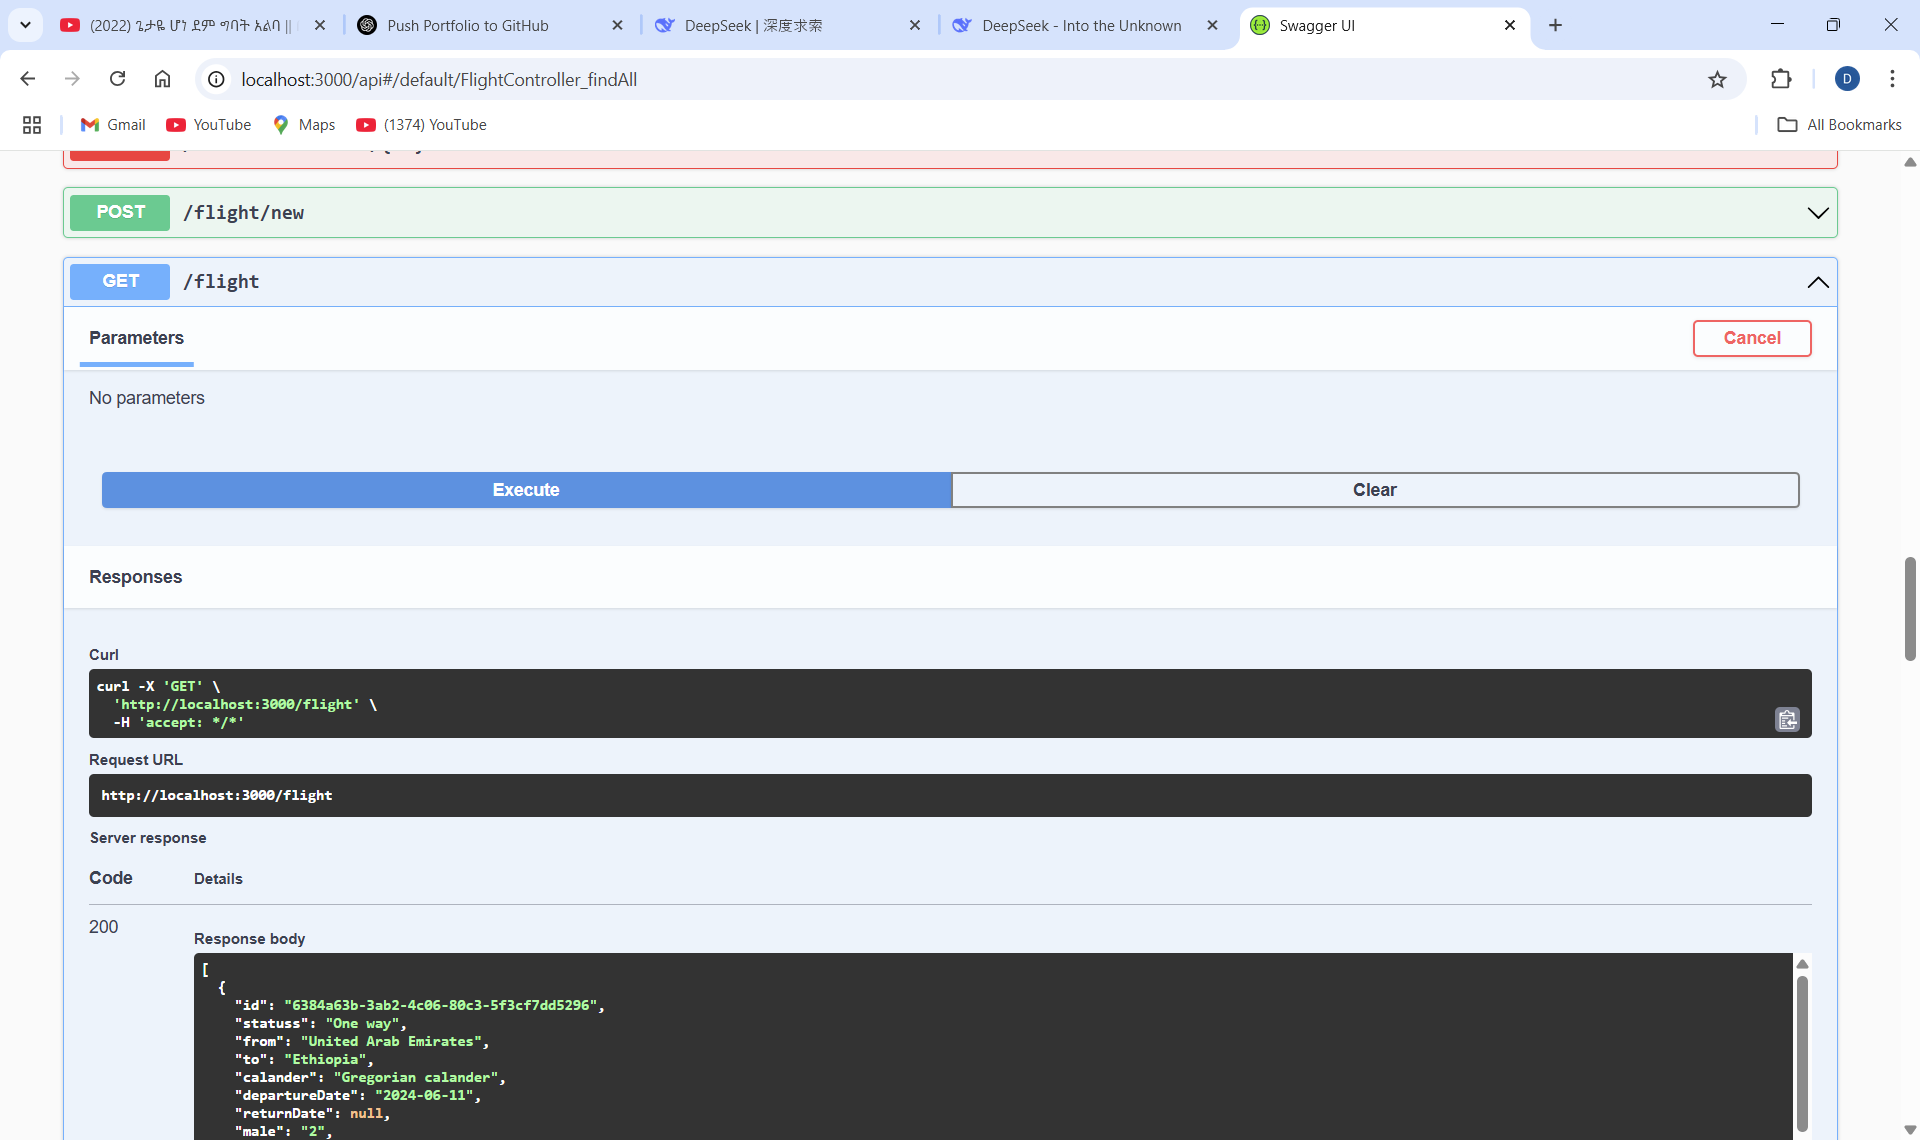This screenshot has width=1920, height=1140.
Task: Click the 200 response code
Action: (x=103, y=927)
